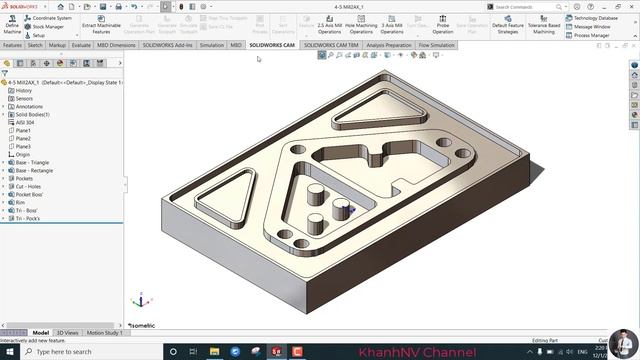The image size is (640, 360).
Task: Expand the Base - Rectangle feature
Action: pos(4,171)
